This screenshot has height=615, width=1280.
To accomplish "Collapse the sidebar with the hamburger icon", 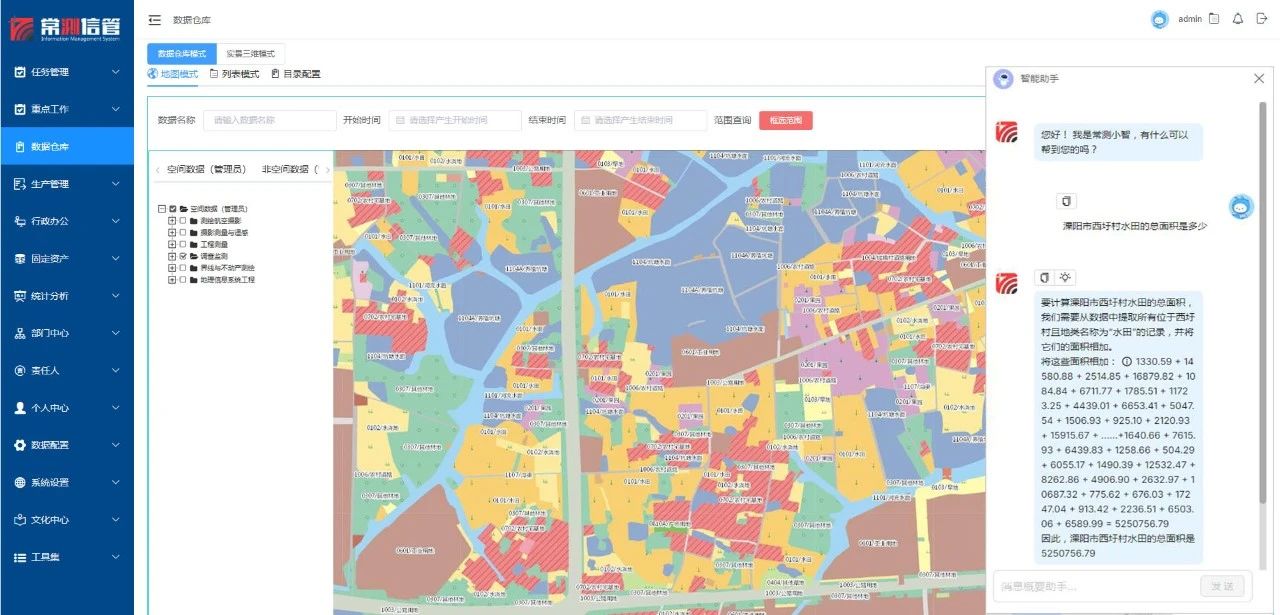I will pos(155,20).
